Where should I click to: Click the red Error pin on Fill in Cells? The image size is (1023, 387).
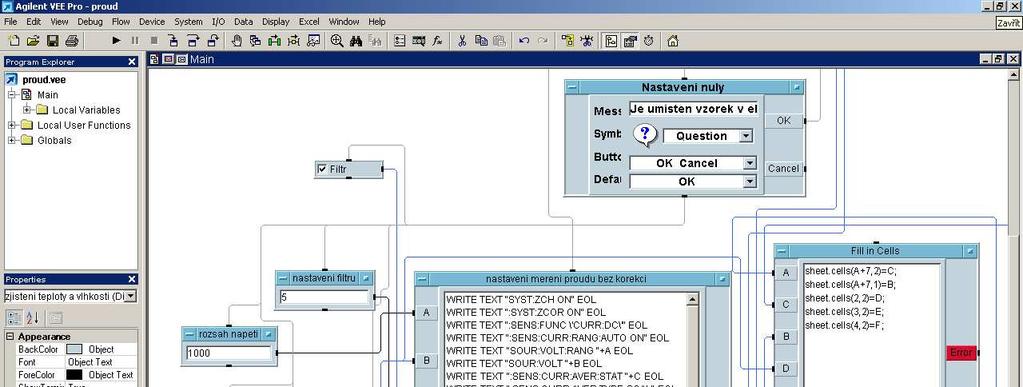pyautogui.click(x=962, y=352)
